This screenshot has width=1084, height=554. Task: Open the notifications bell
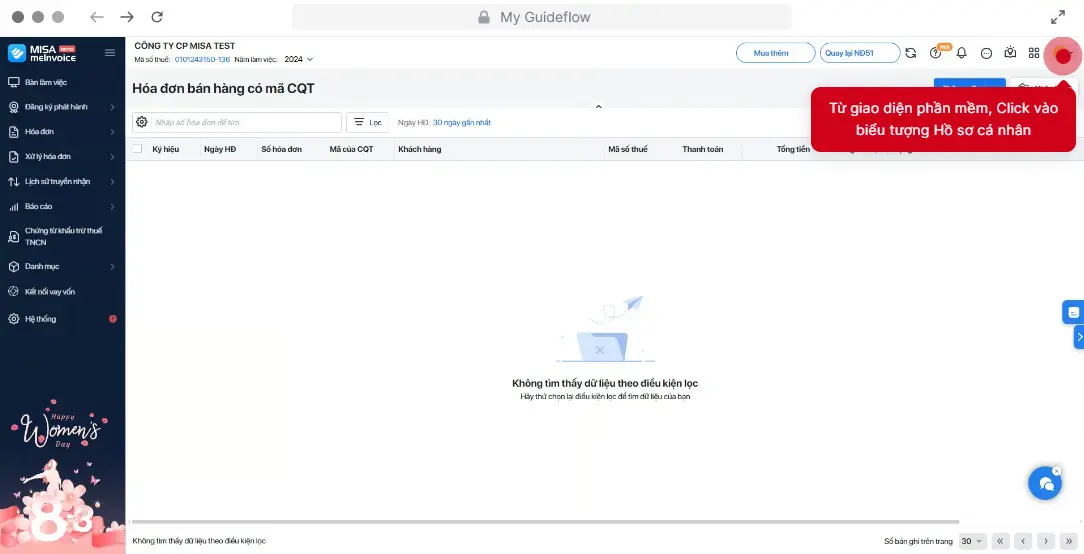(x=961, y=53)
